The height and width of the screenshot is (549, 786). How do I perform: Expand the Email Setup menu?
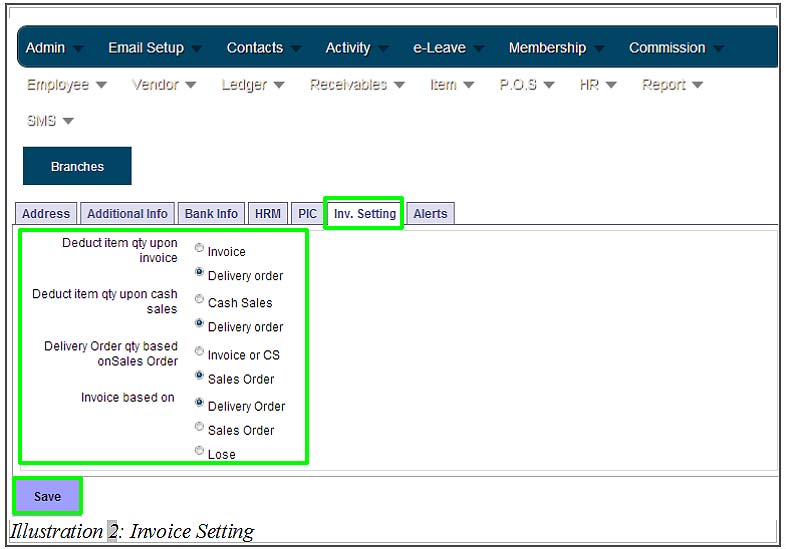(x=154, y=48)
